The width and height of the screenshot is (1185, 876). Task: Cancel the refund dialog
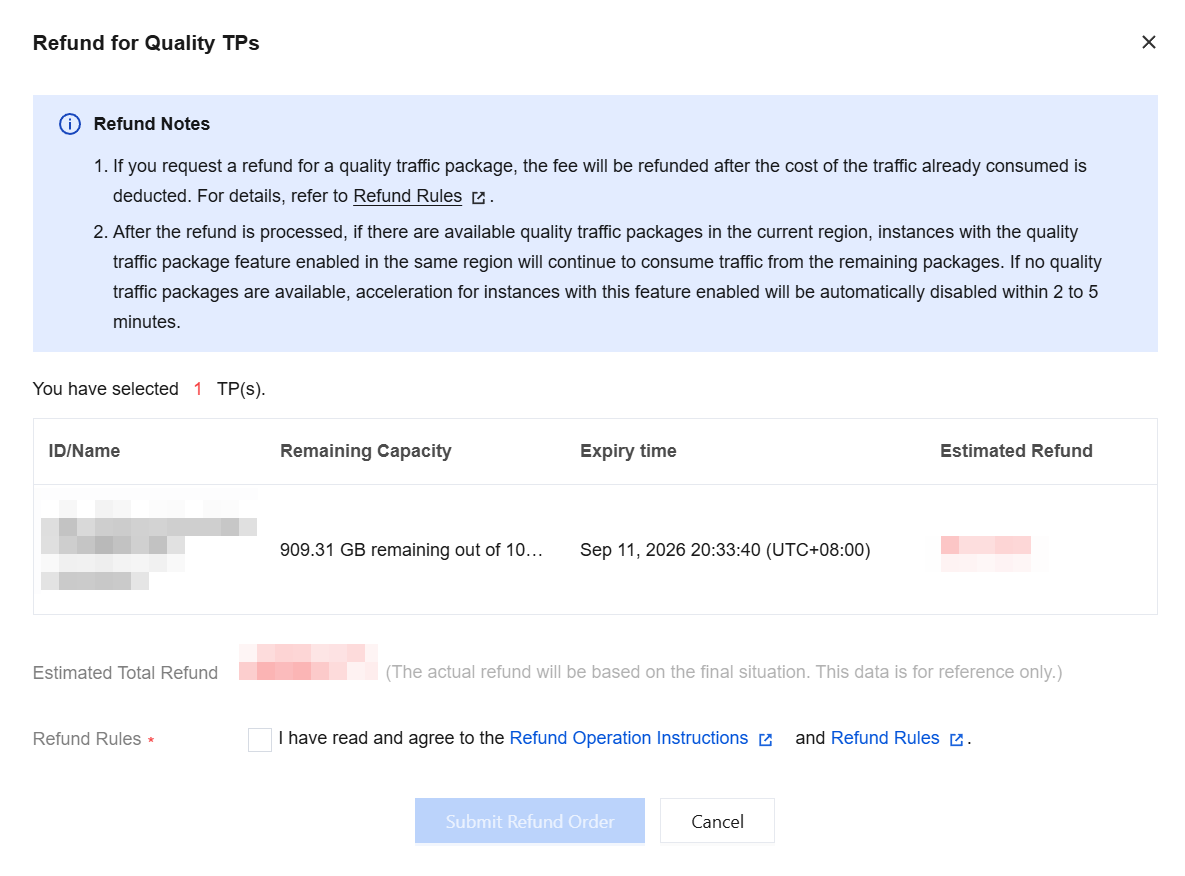[716, 821]
